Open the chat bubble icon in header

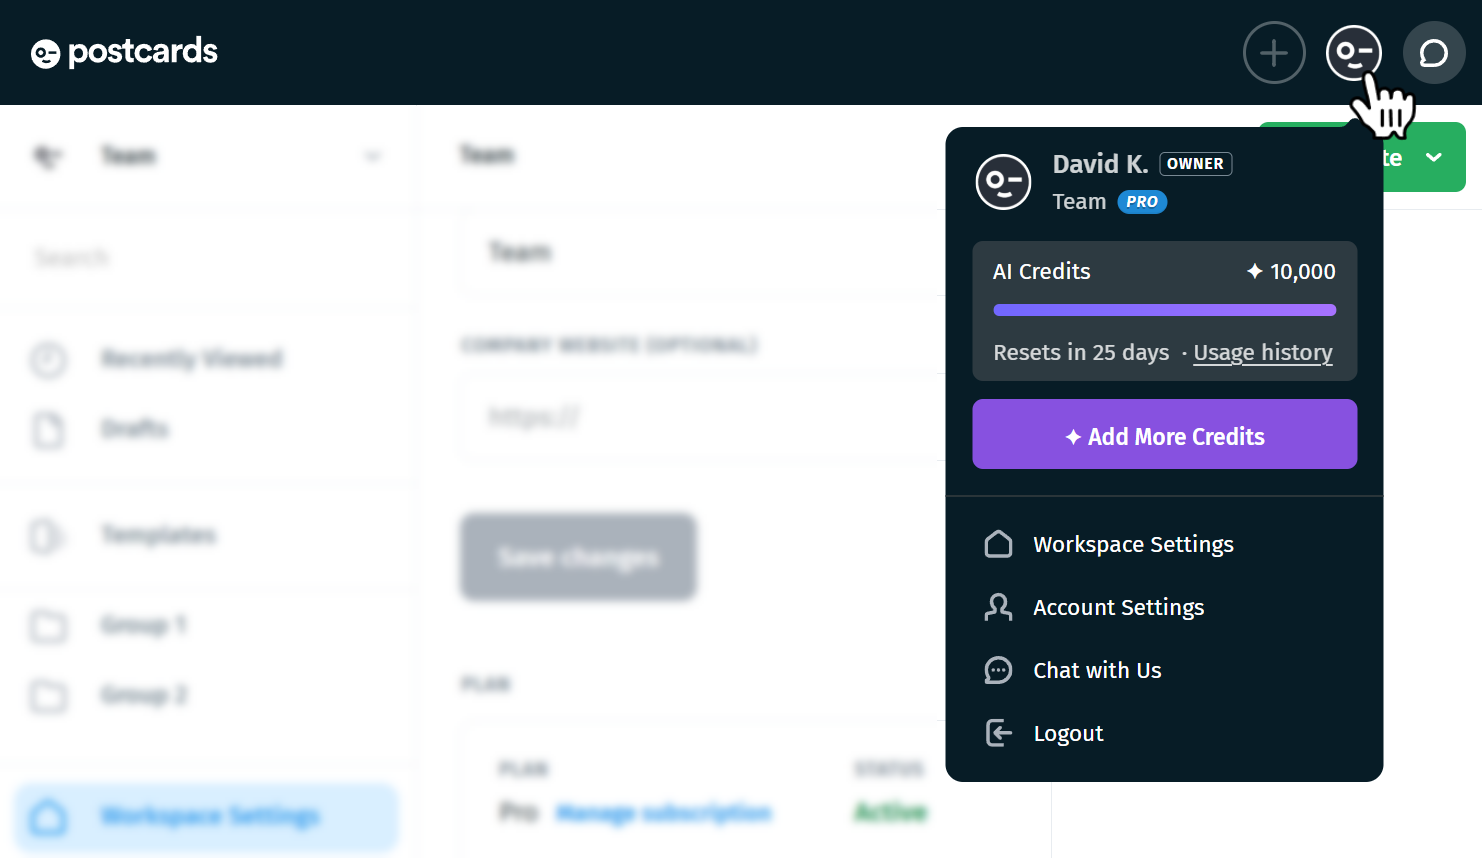pyautogui.click(x=1434, y=53)
